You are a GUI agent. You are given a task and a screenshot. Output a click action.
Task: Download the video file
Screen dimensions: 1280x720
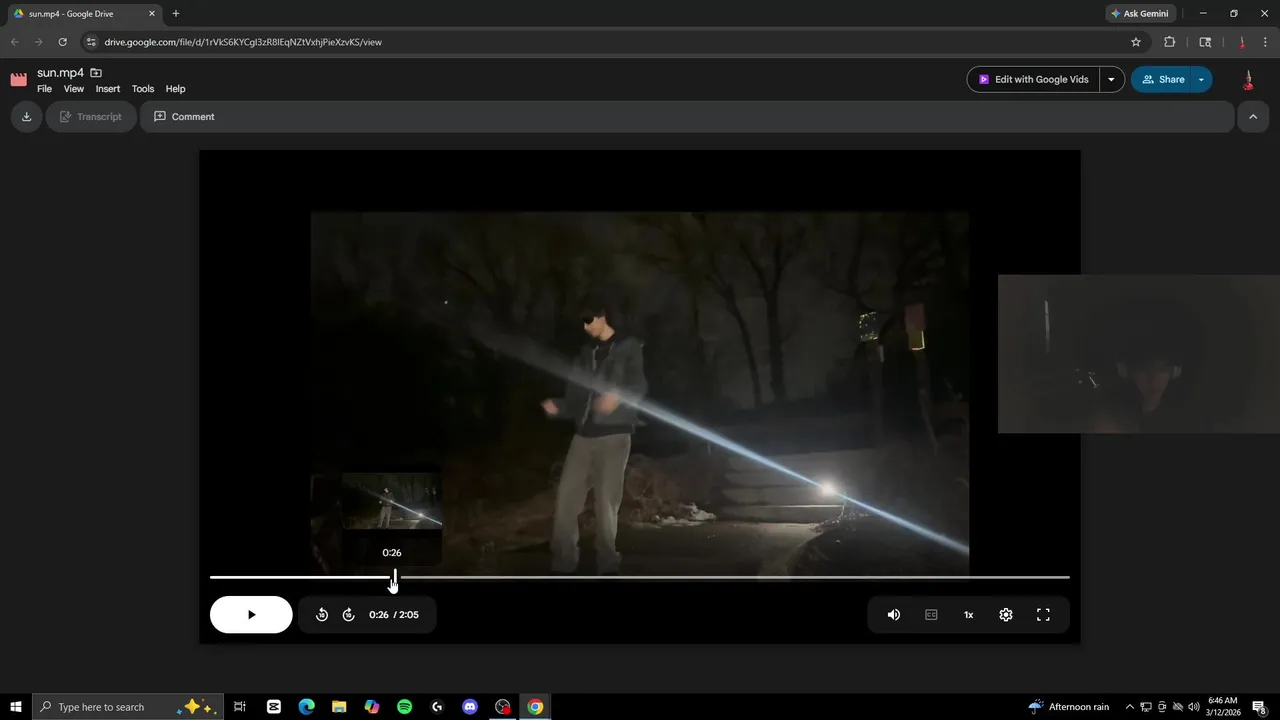click(26, 117)
